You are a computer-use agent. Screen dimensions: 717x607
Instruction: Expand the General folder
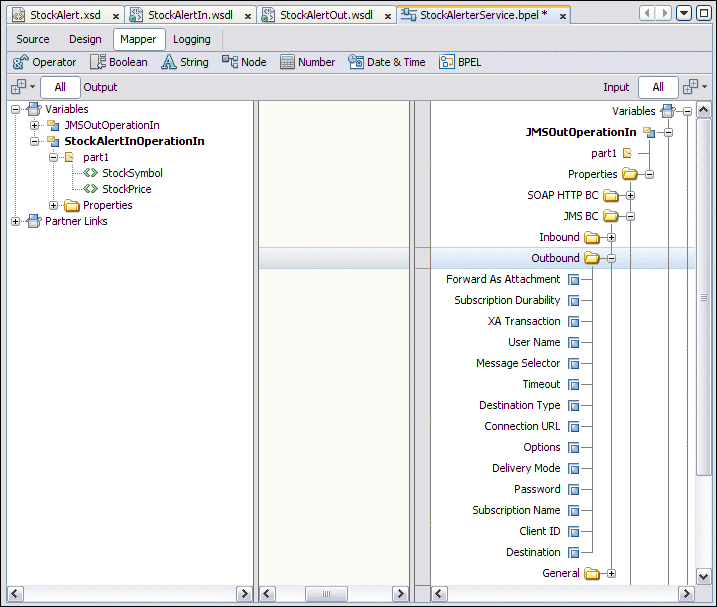point(611,573)
